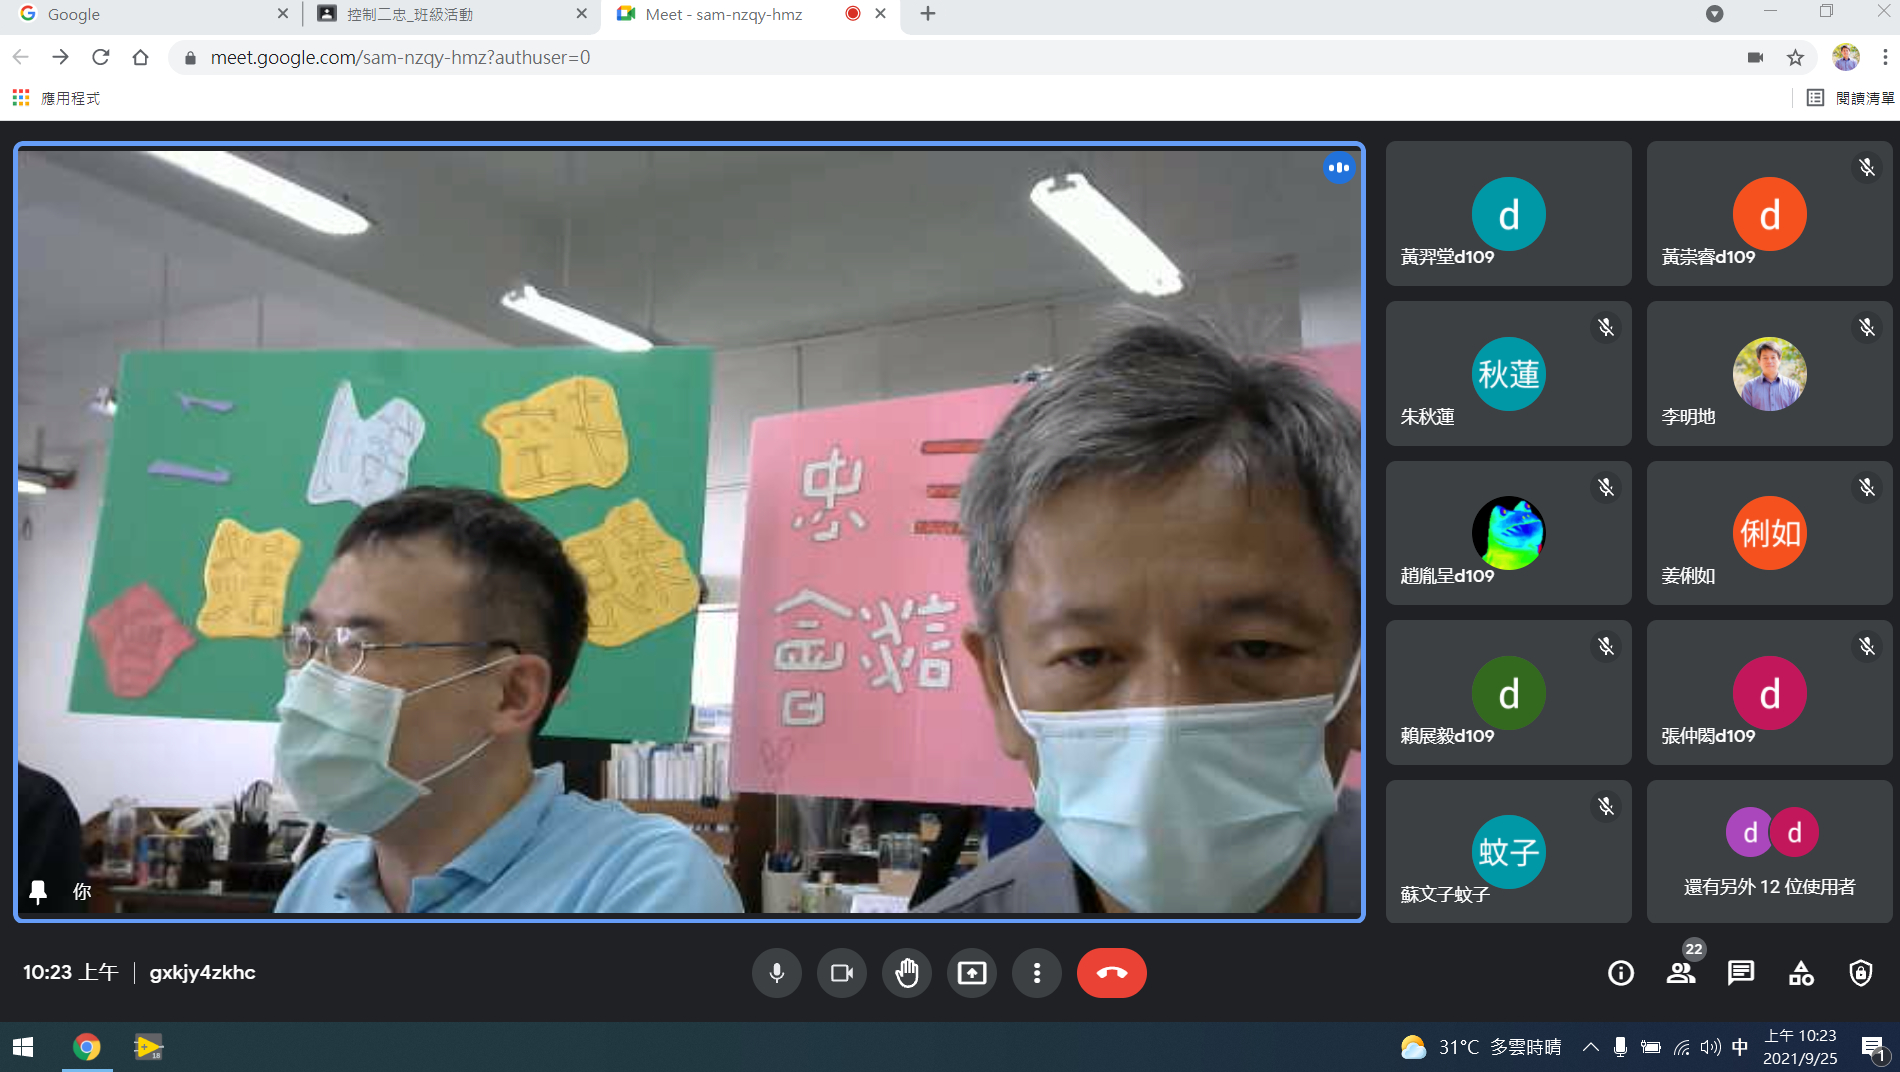Click muted mic icon on 朱秋蓮 tile

(1605, 328)
